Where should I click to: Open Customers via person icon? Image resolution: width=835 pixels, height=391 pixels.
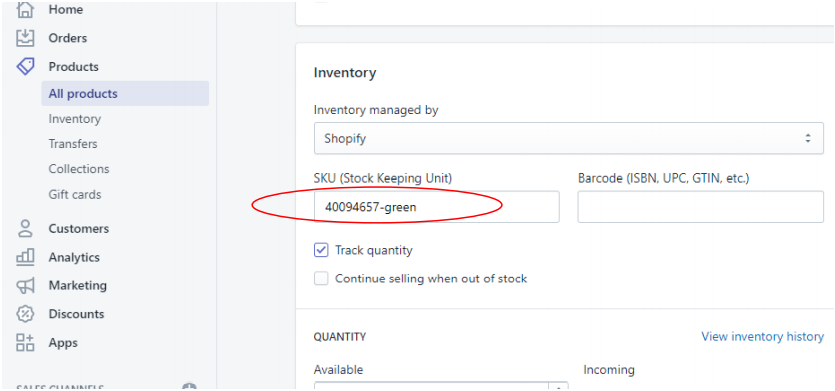click(x=25, y=229)
